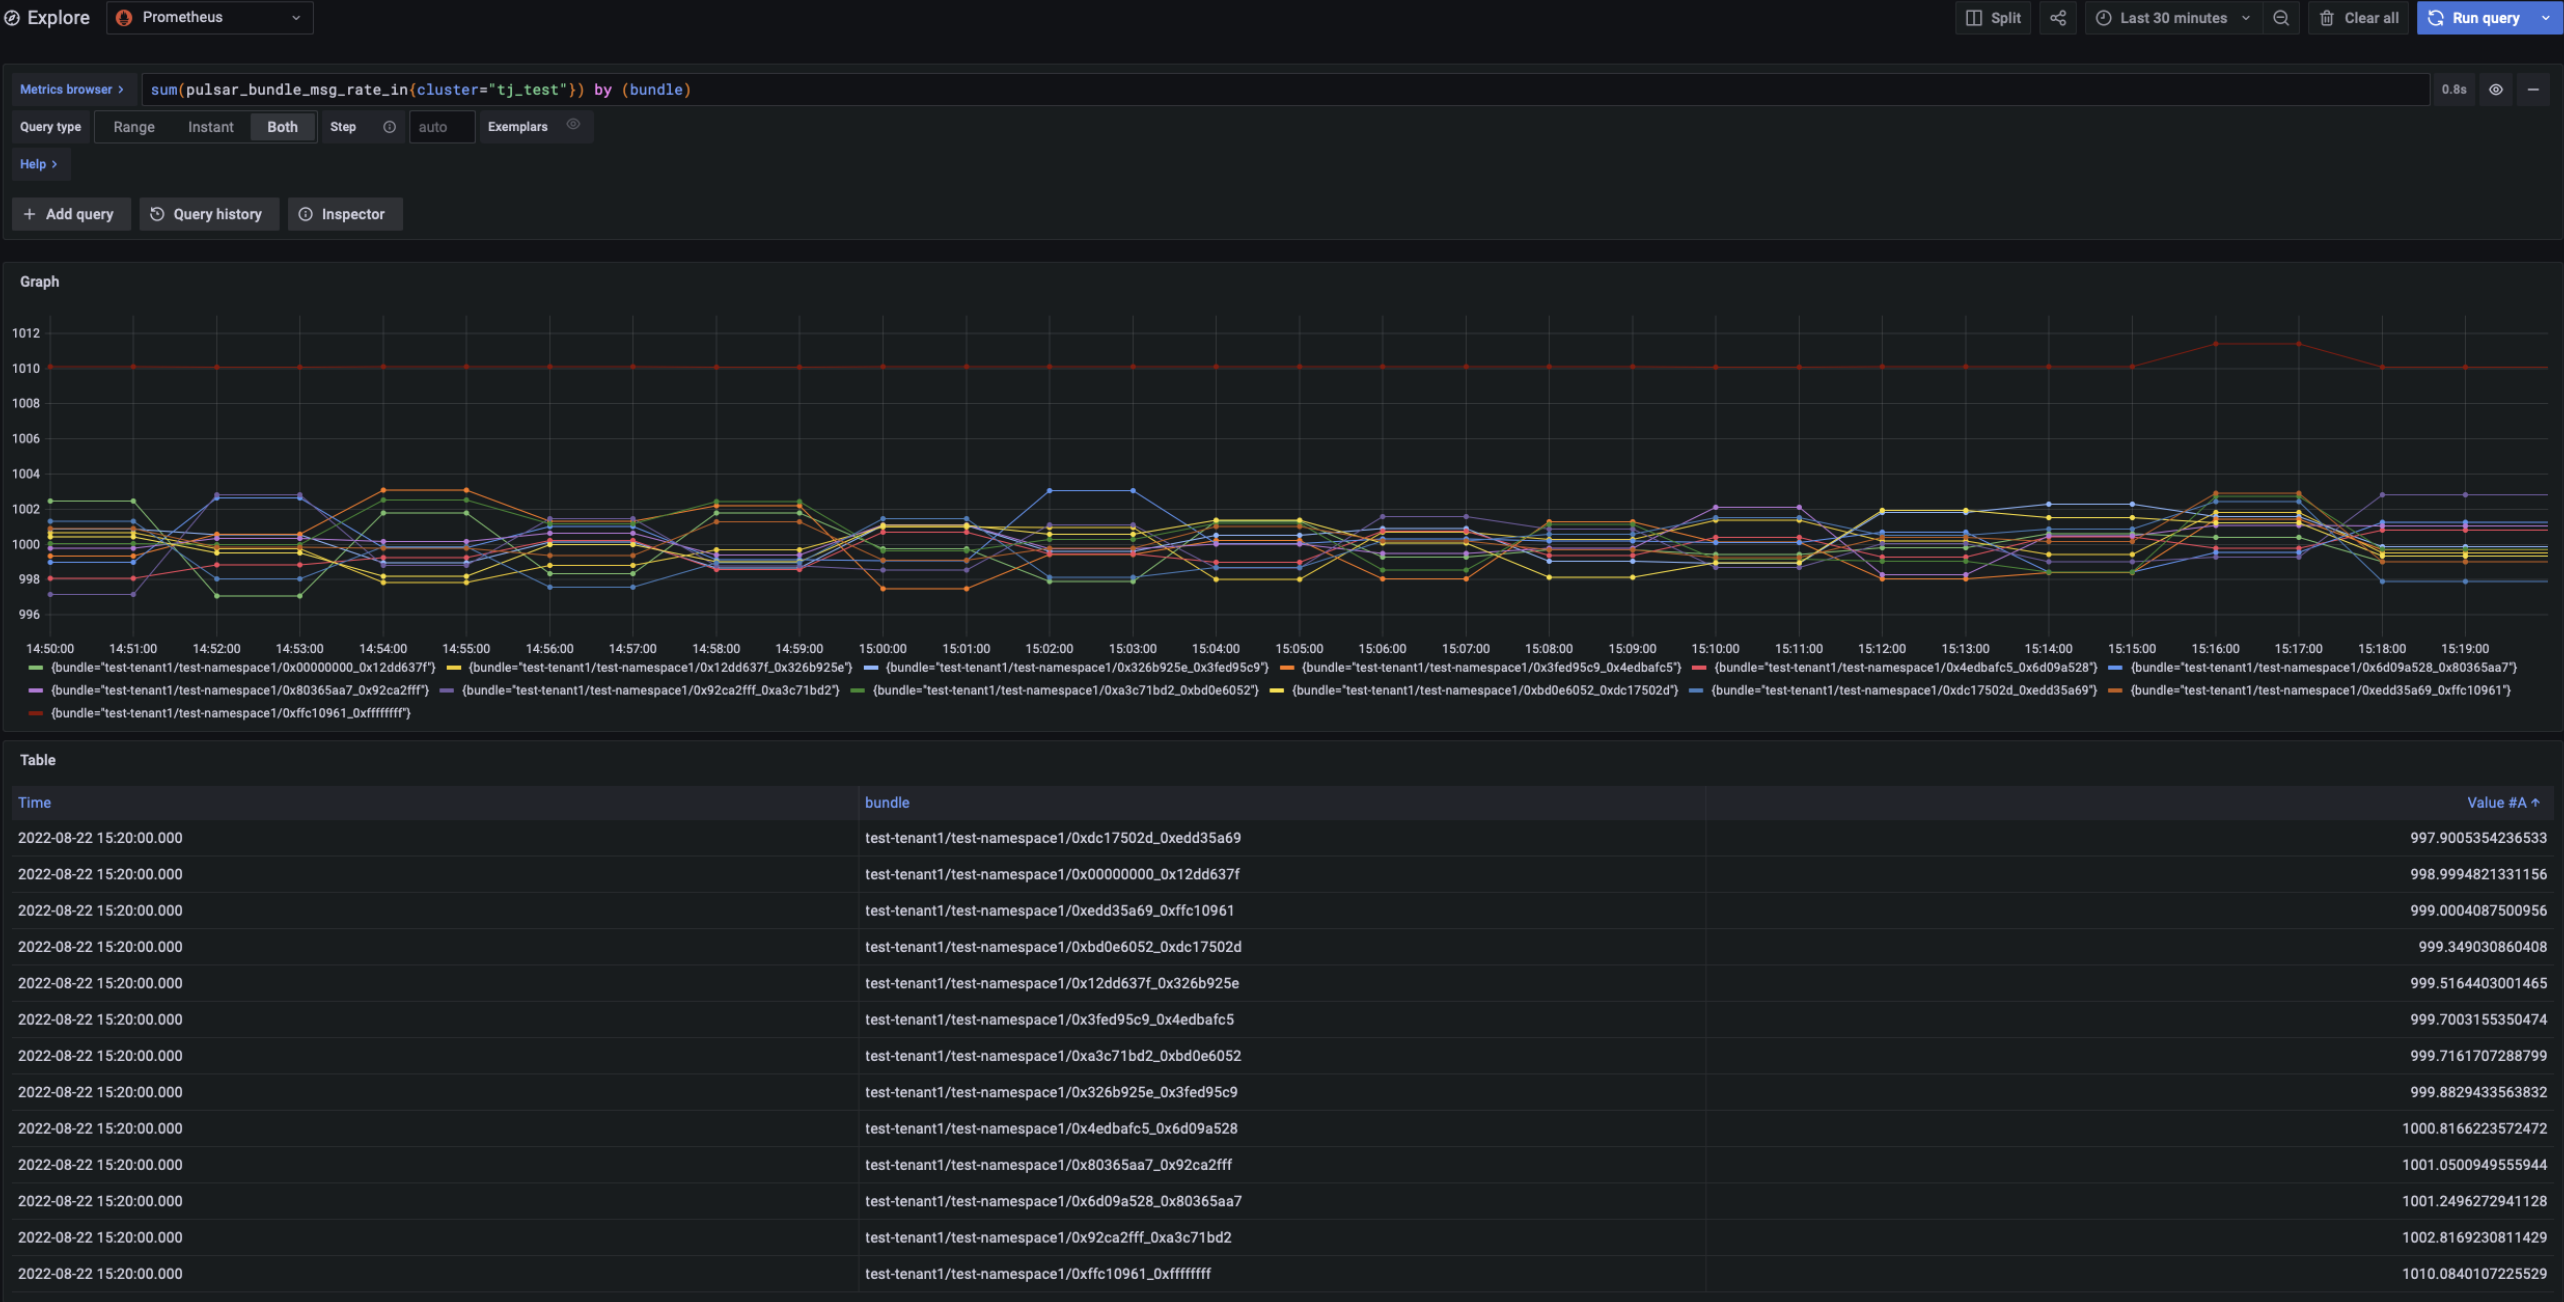Open the Prometheus data source dropdown
This screenshot has height=1302, width=2564.
point(210,18)
